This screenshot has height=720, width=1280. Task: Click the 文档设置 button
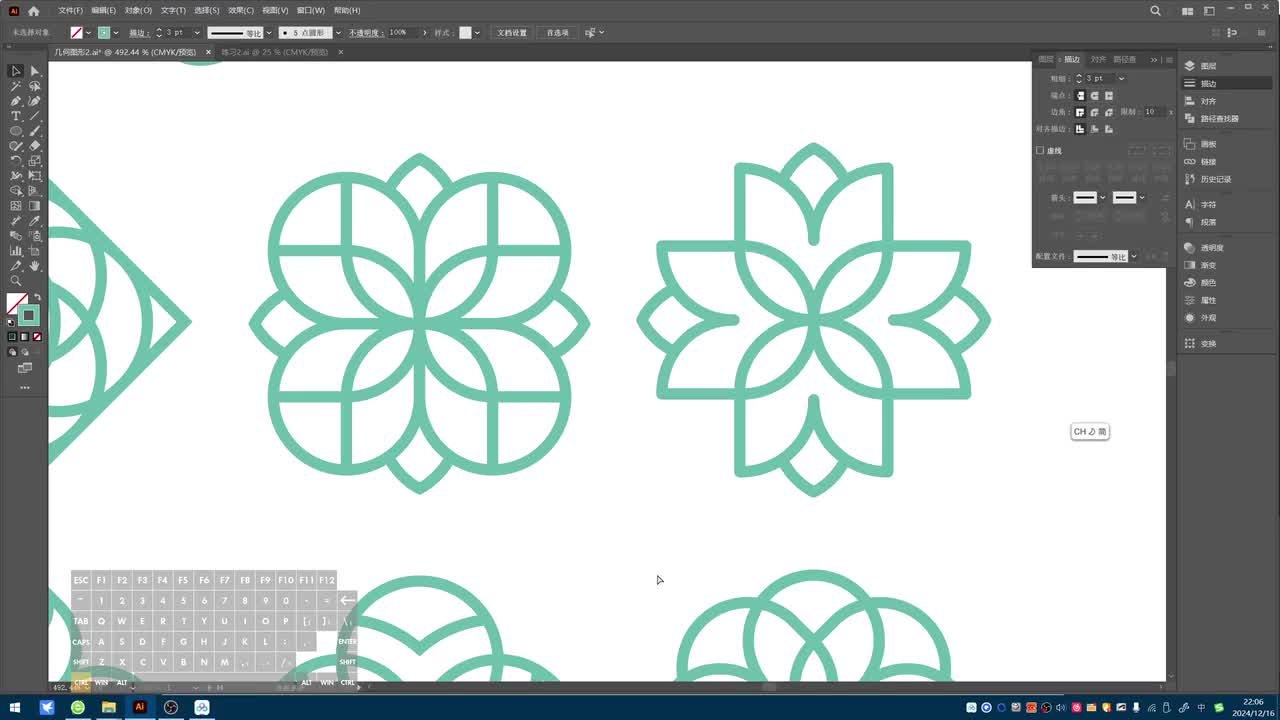(512, 33)
